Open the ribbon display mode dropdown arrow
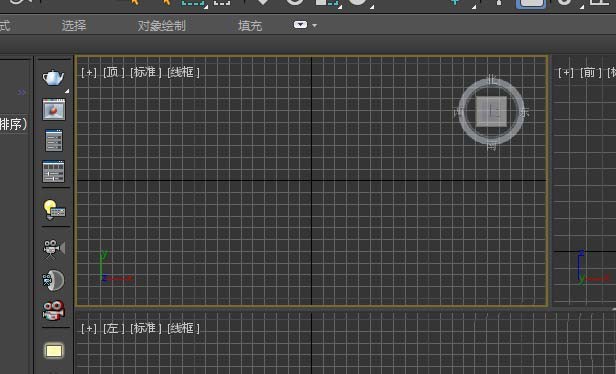The height and width of the screenshot is (374, 616). 315,26
